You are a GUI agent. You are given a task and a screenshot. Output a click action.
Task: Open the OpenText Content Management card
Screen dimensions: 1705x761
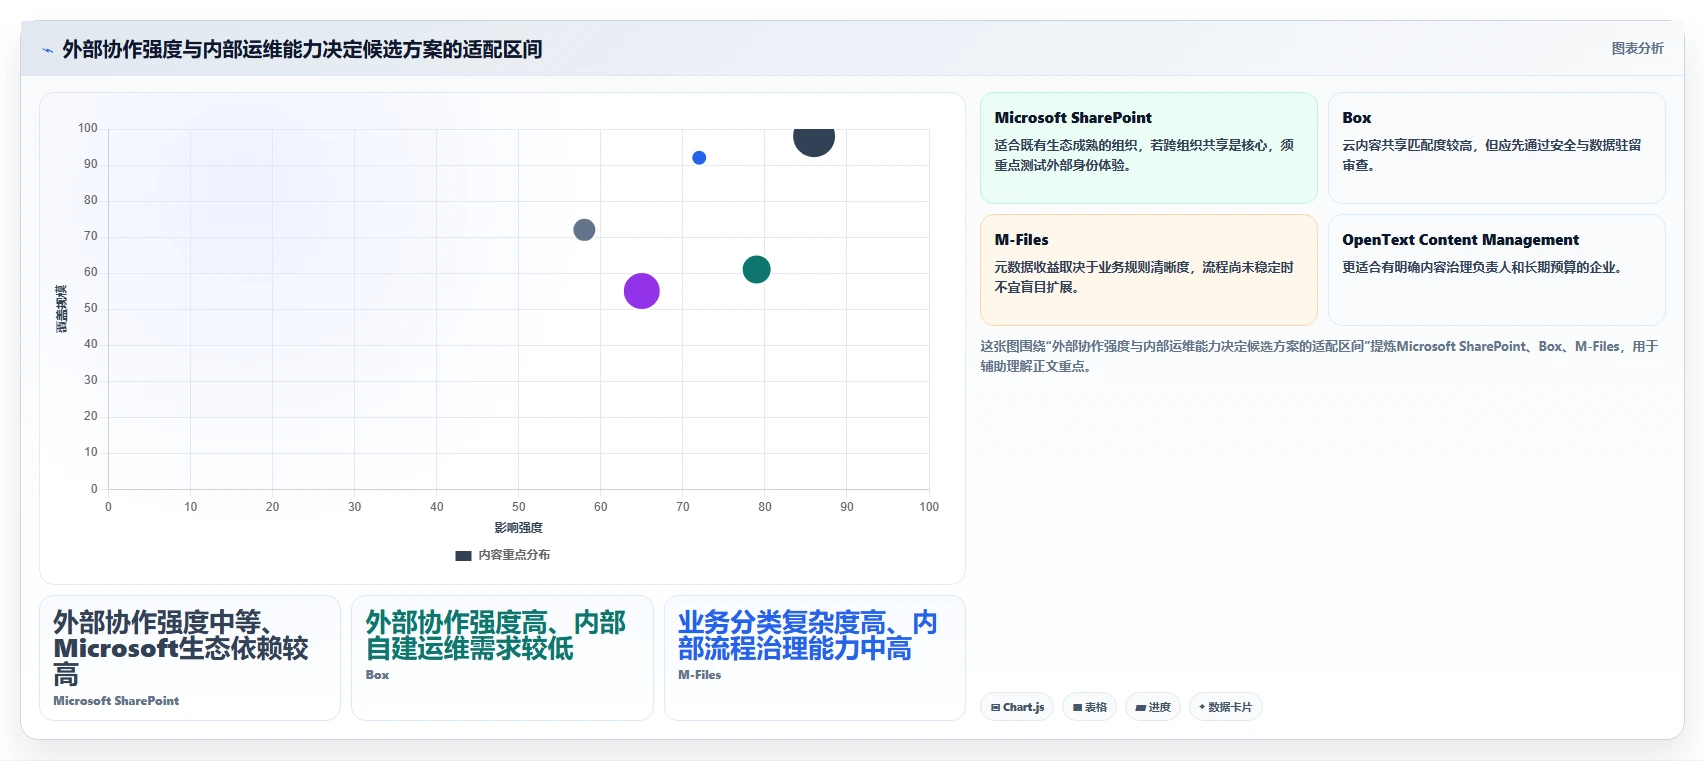[x=1496, y=270]
